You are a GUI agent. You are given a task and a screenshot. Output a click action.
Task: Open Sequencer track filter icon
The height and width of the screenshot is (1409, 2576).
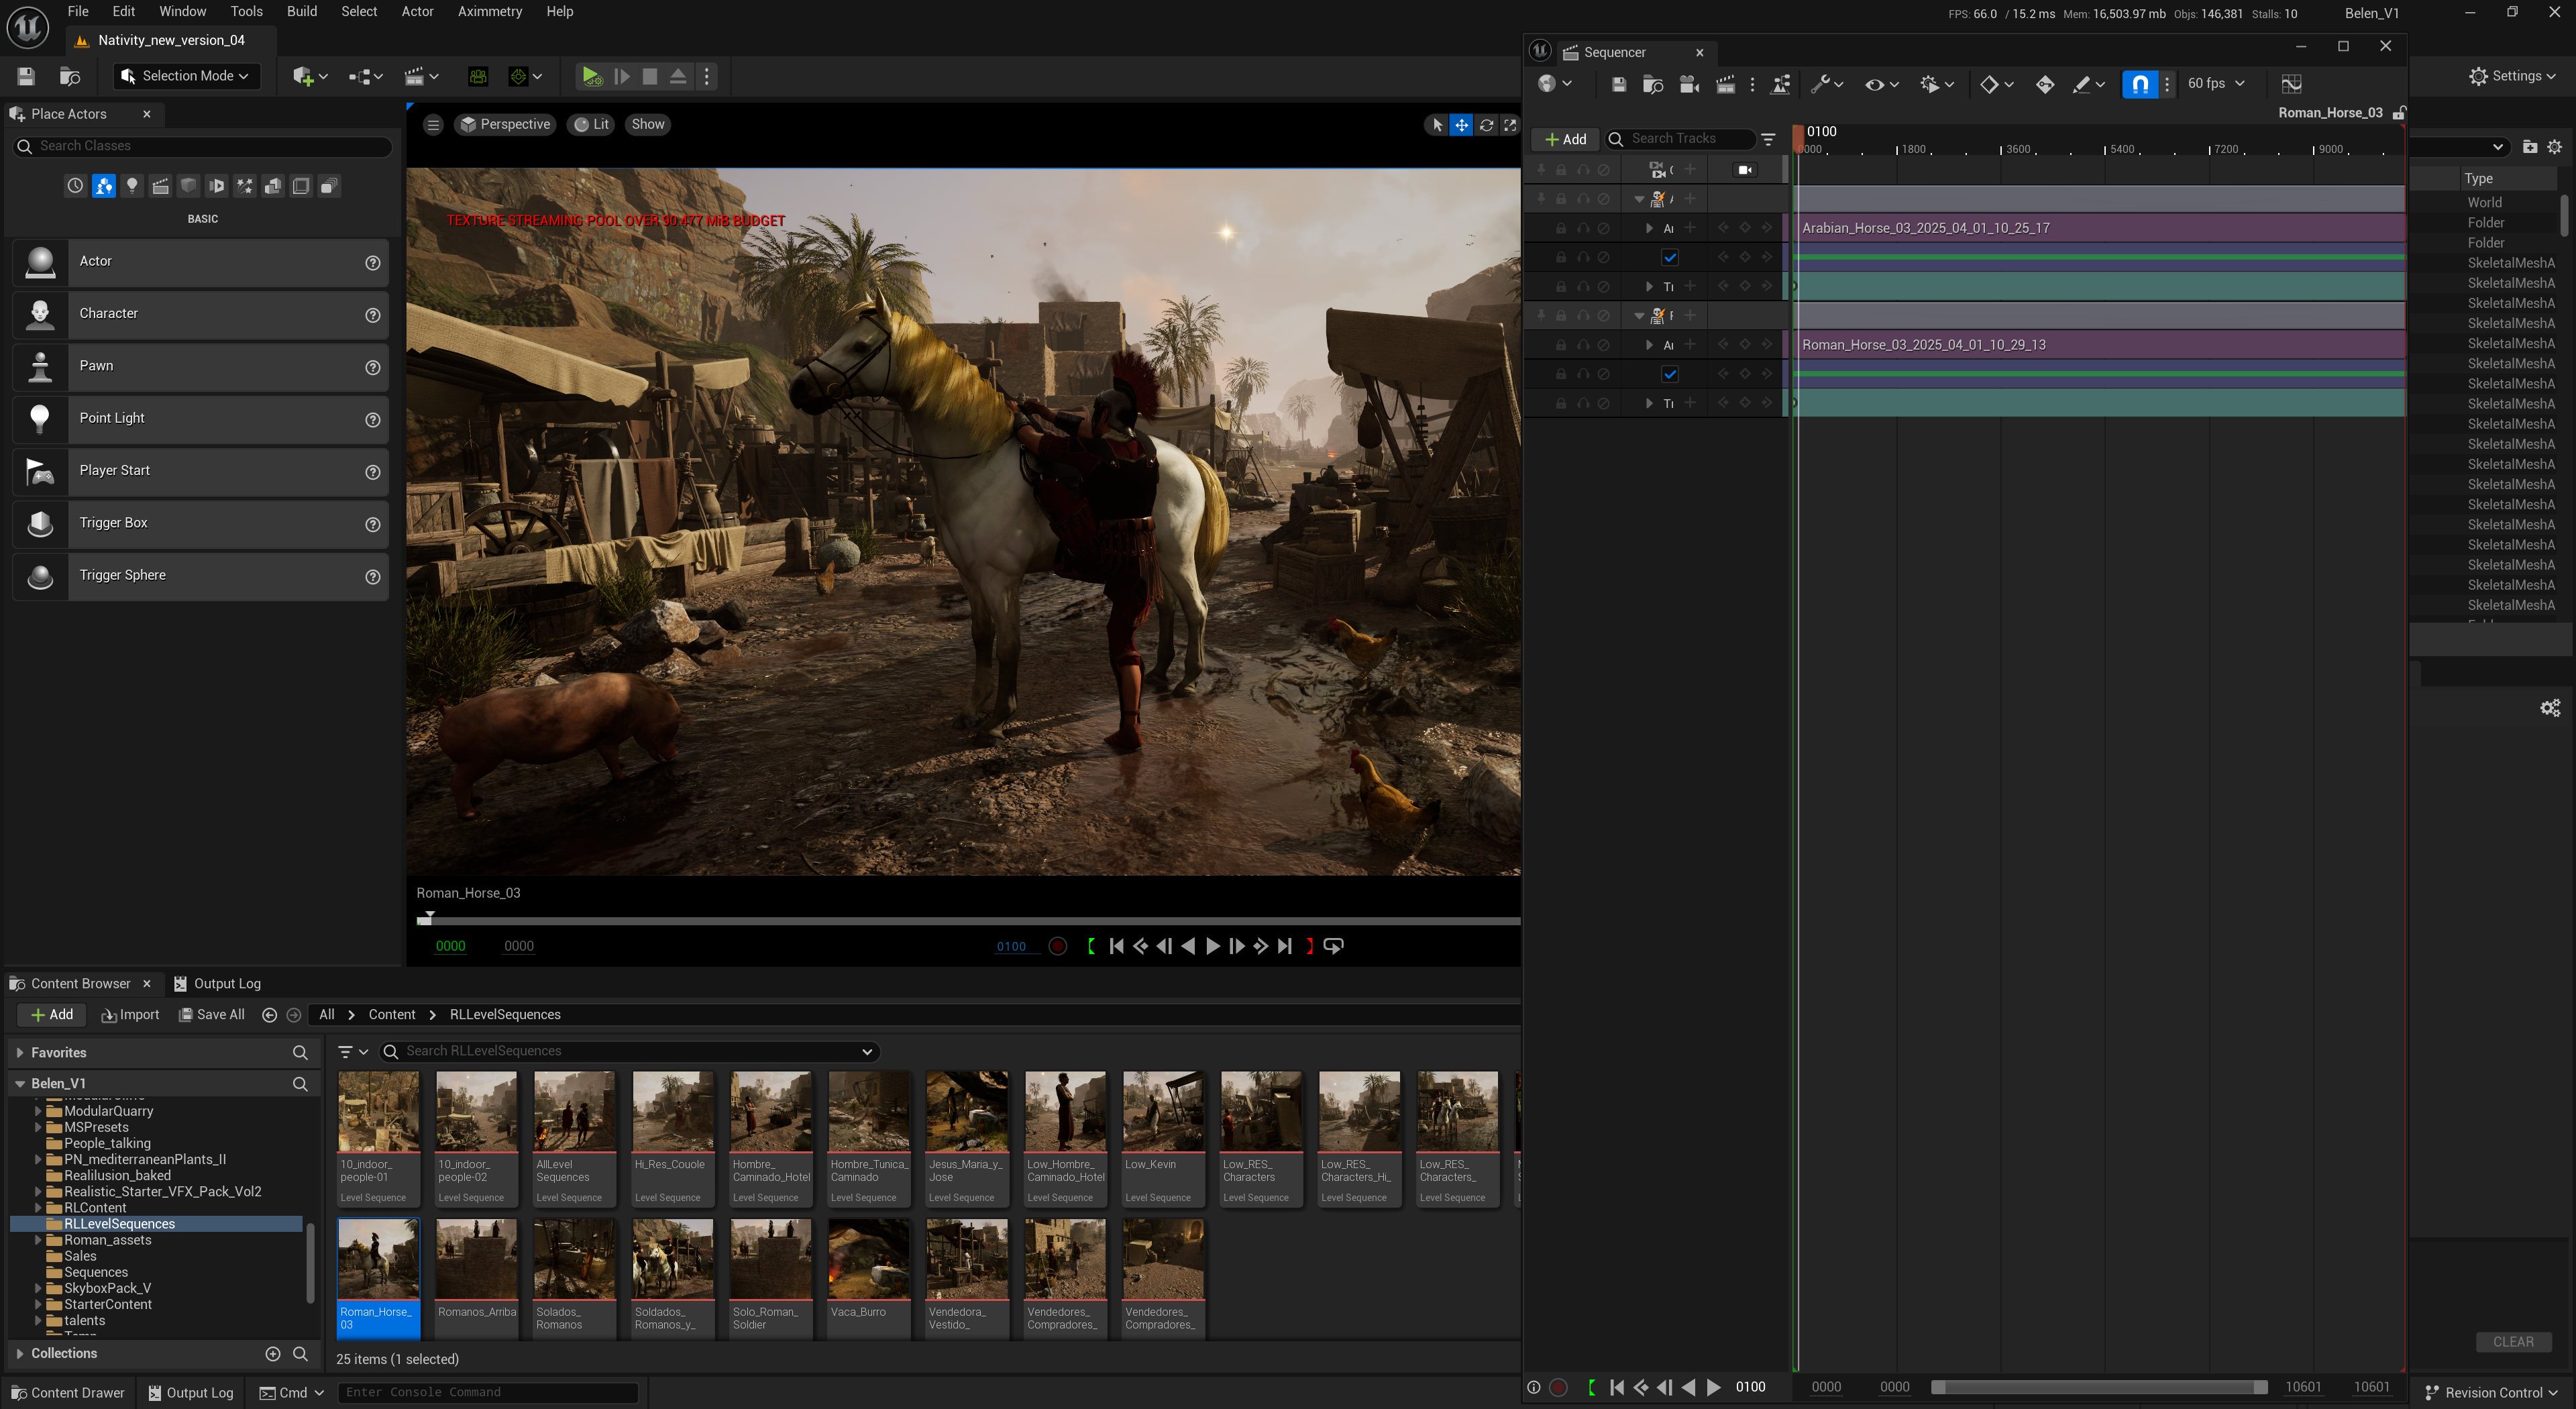pos(1769,139)
